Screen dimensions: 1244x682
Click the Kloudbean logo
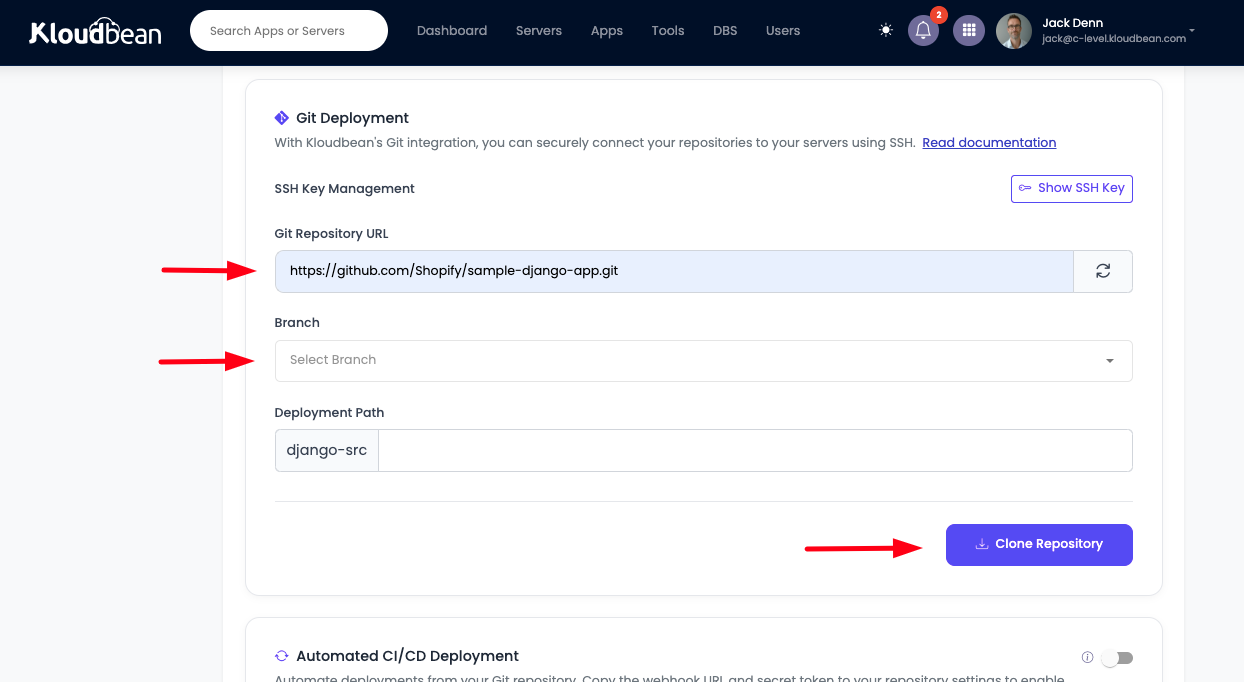[95, 32]
